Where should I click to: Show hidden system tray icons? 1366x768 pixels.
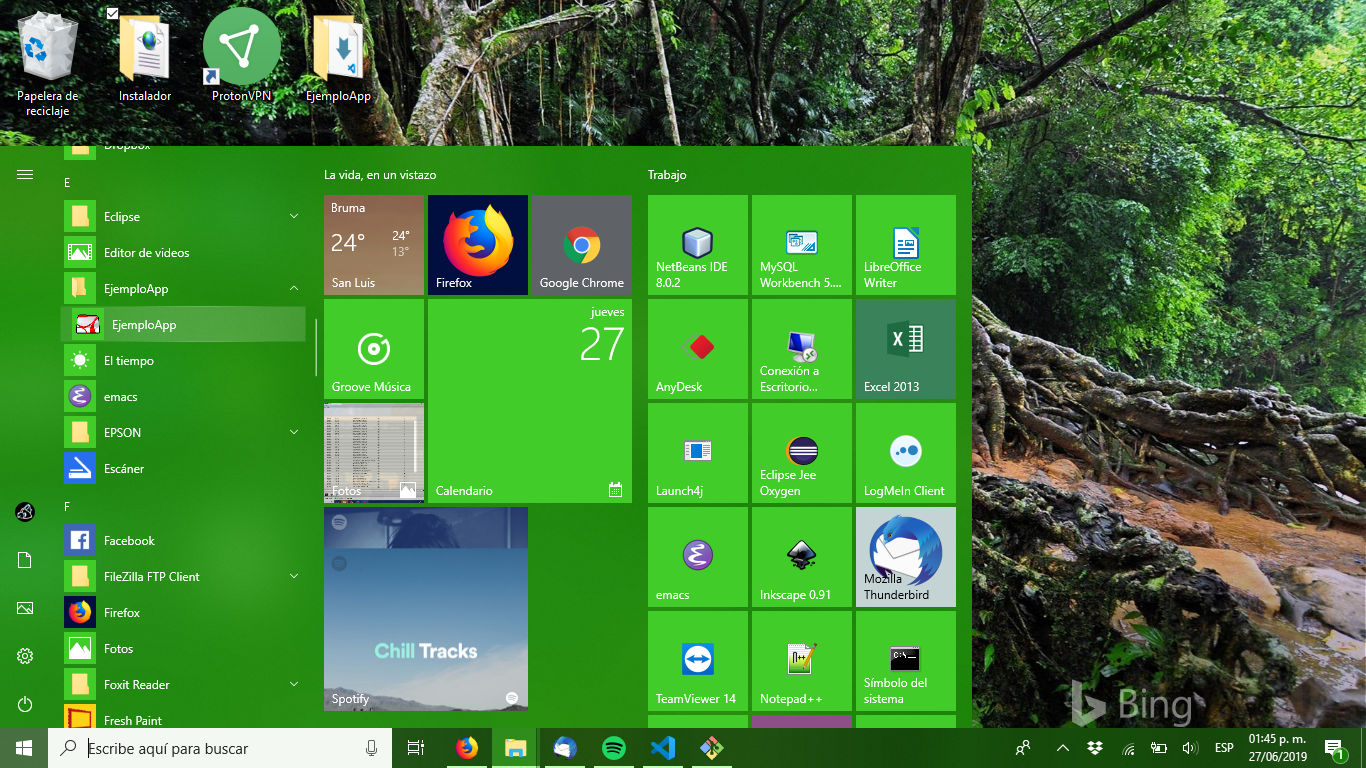1063,748
